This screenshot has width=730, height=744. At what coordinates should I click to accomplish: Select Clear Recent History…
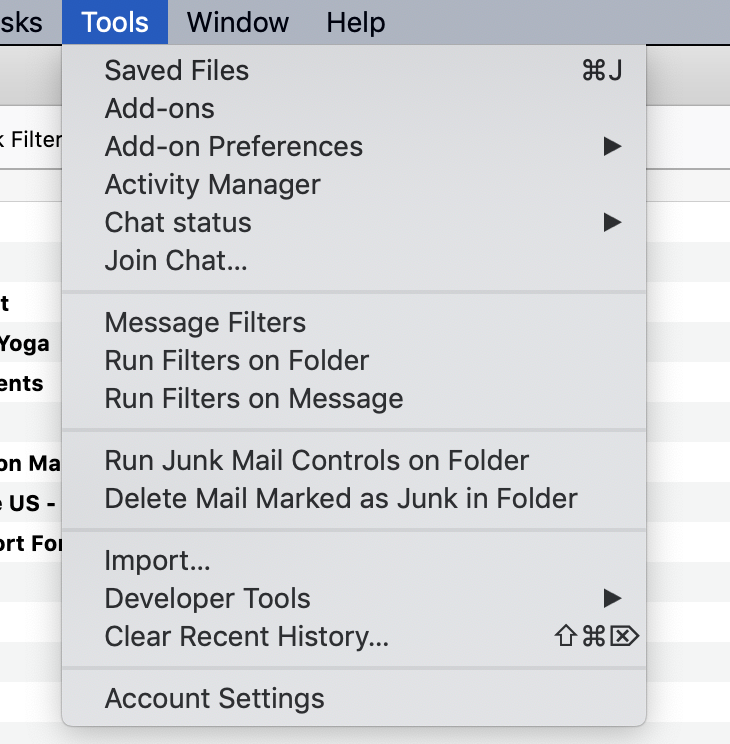pos(247,637)
